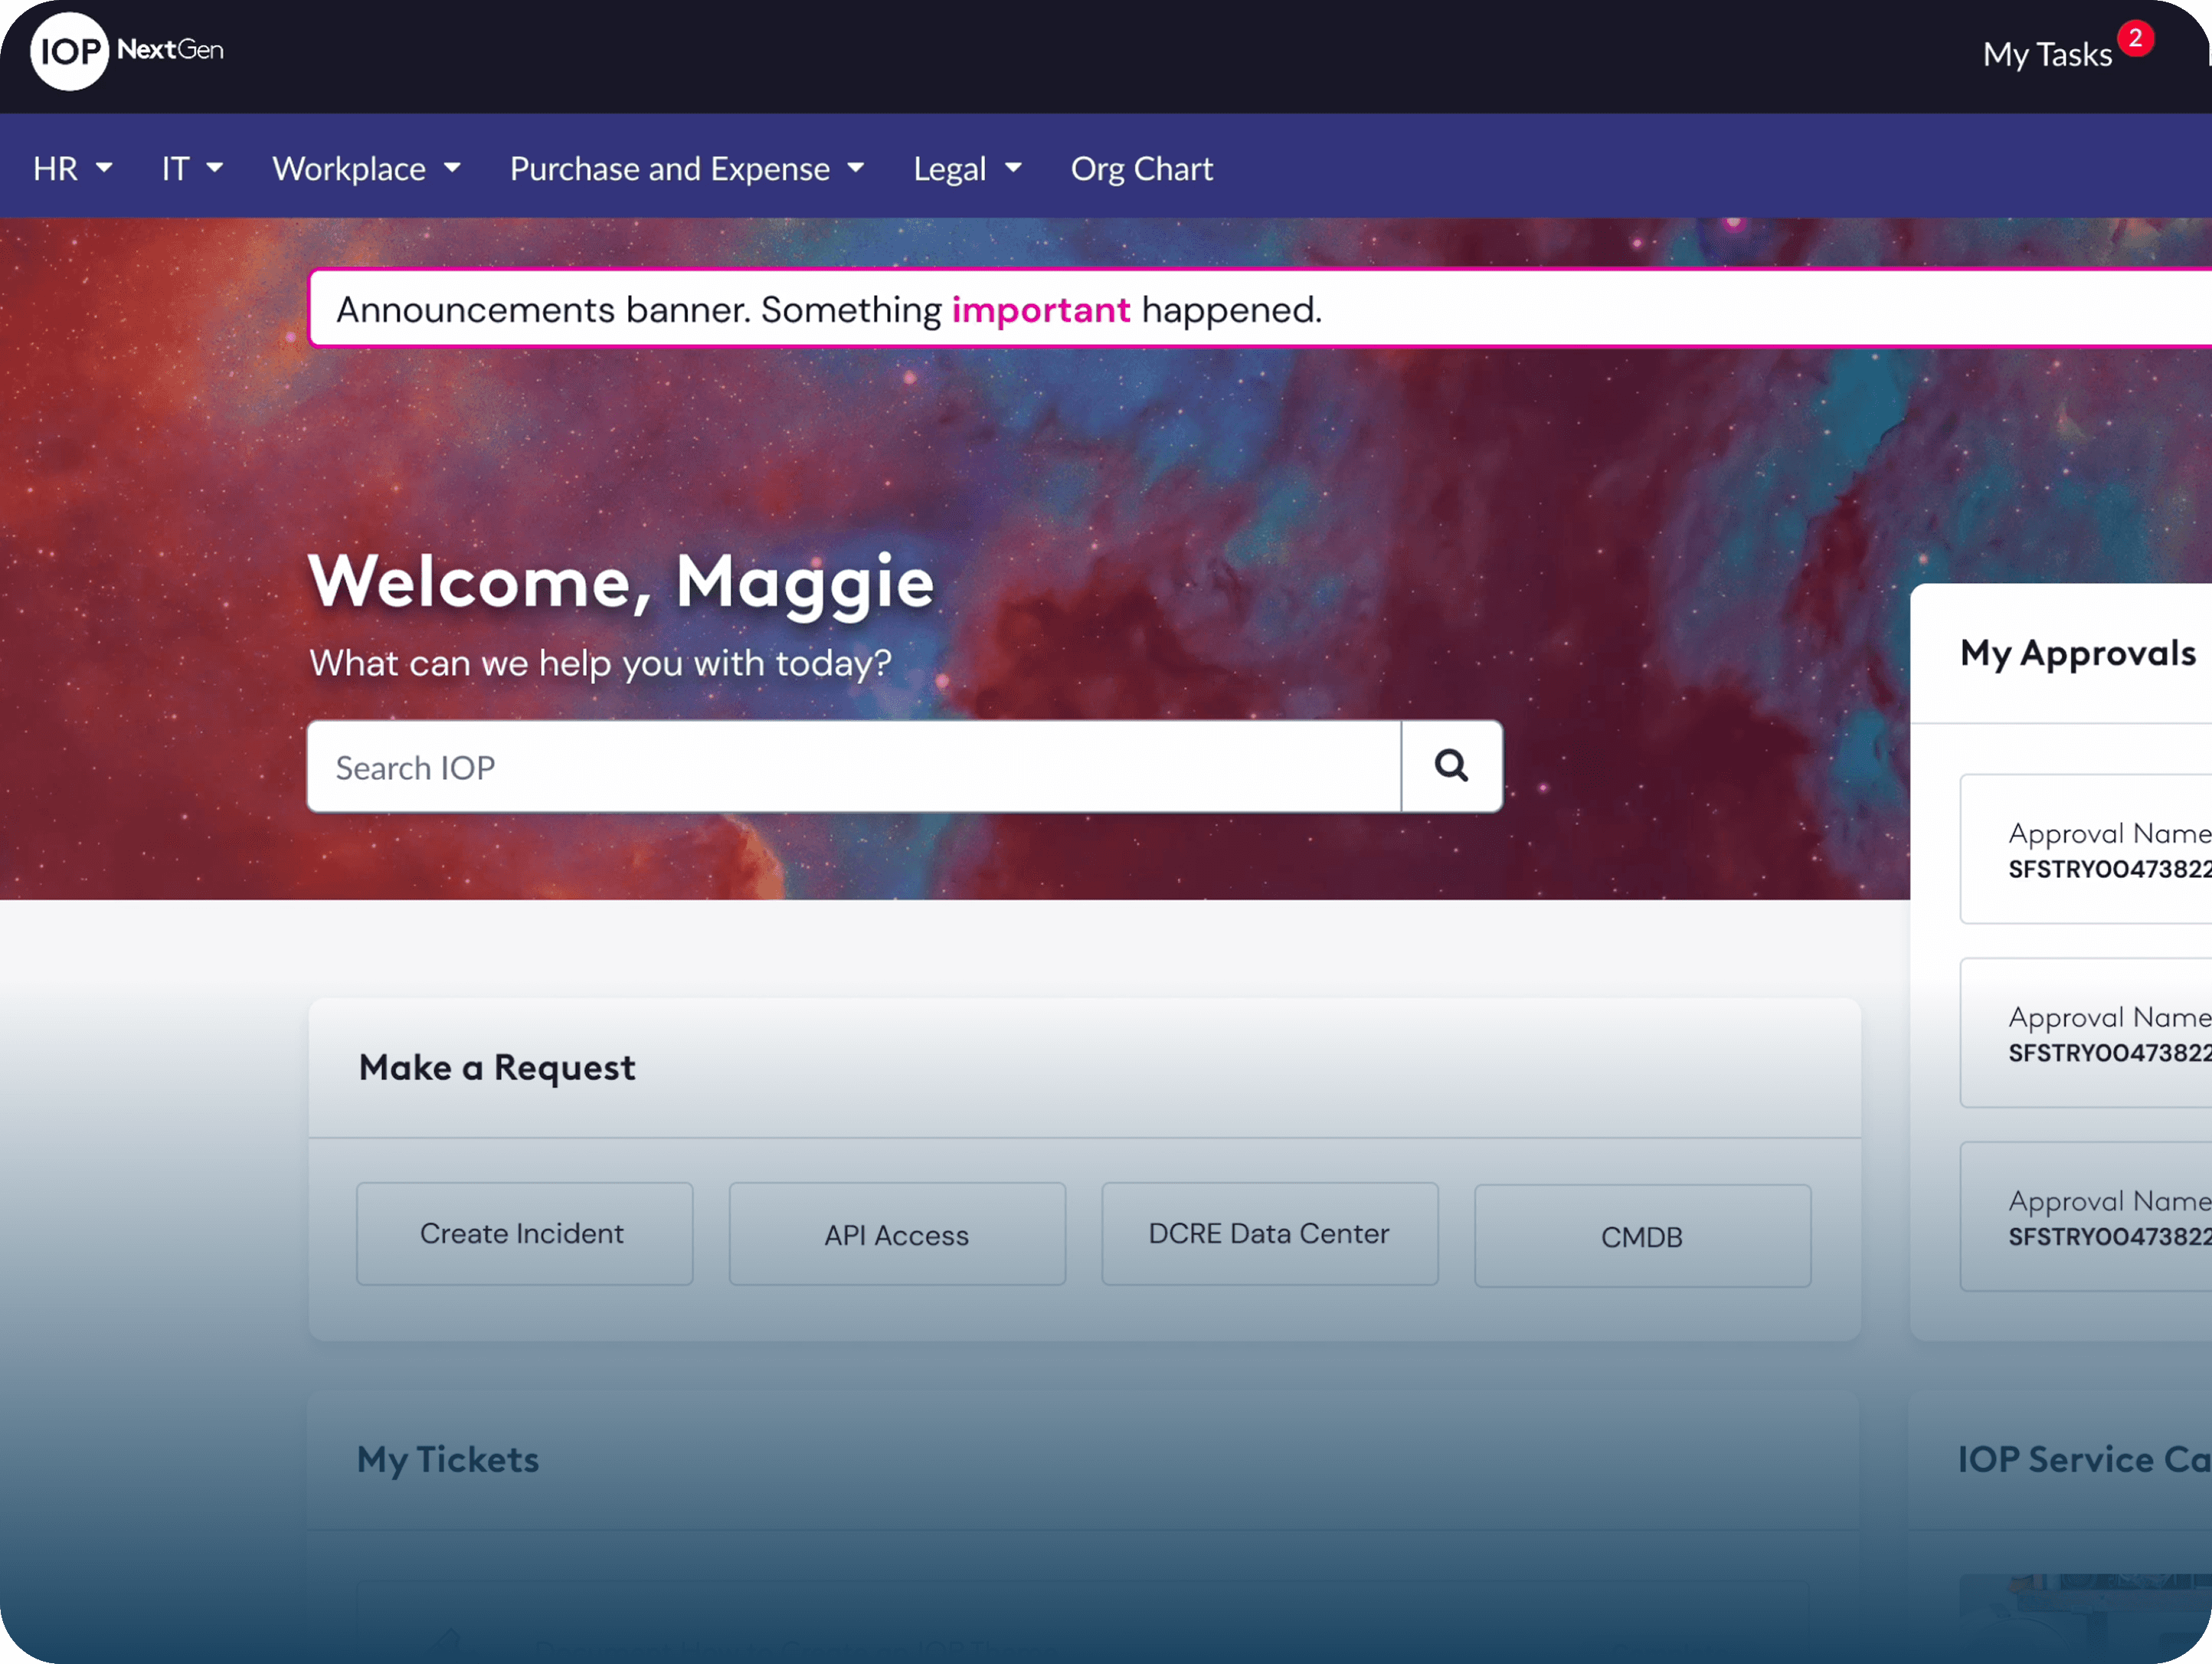Screen dimensions: 2212x1664
Task: Click the red notification badge on My Tasks
Action: pyautogui.click(x=2135, y=39)
